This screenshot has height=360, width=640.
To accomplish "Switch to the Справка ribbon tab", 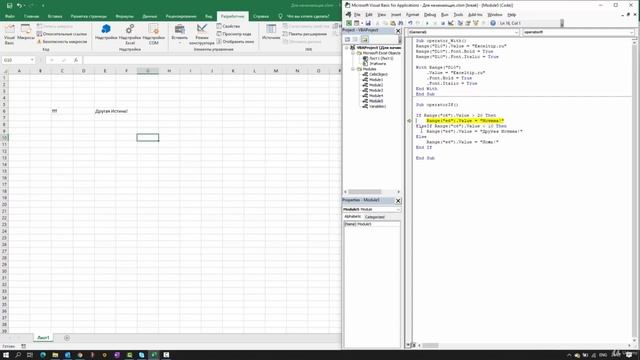I will 261,16.
